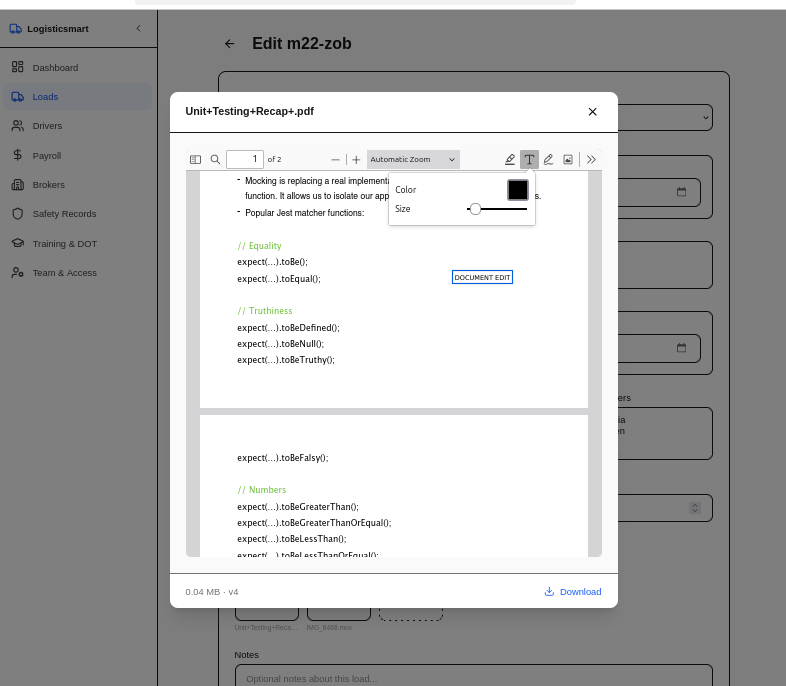Viewport: 786px width, 686px height.
Task: Click the Notes text area
Action: tap(474, 676)
